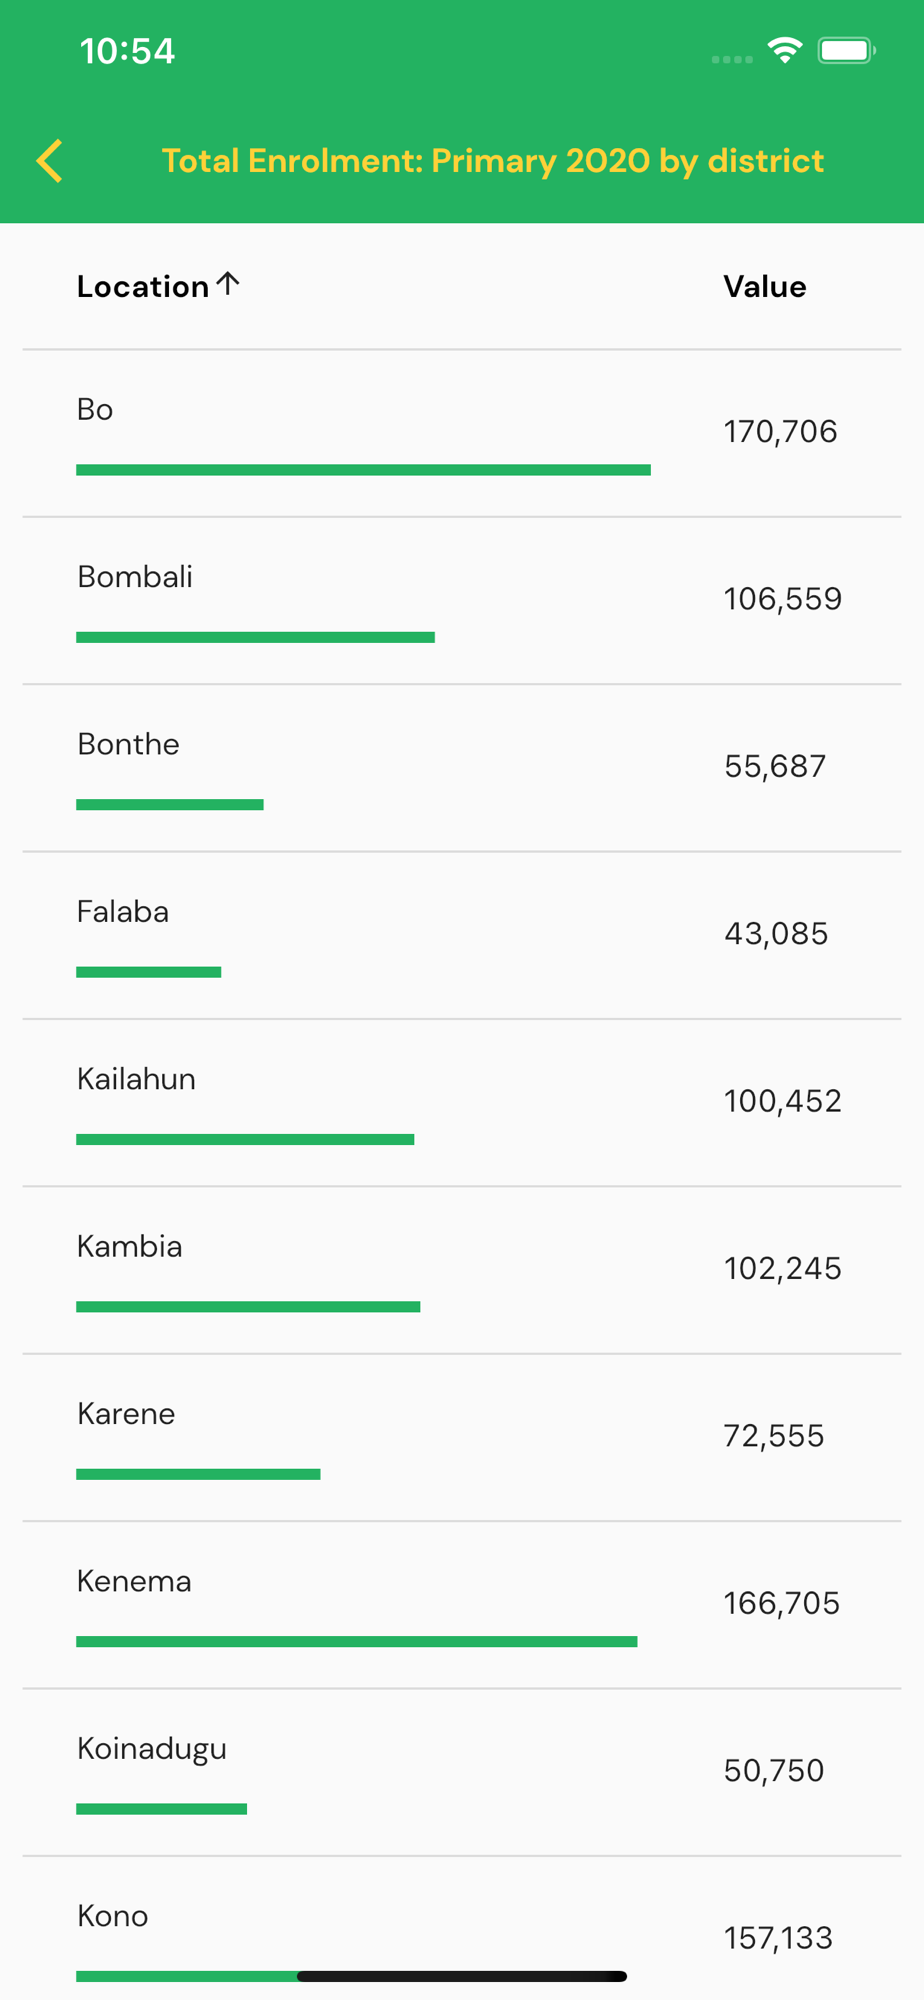
Task: Tap the page title Total Enrolment
Action: 492,161
